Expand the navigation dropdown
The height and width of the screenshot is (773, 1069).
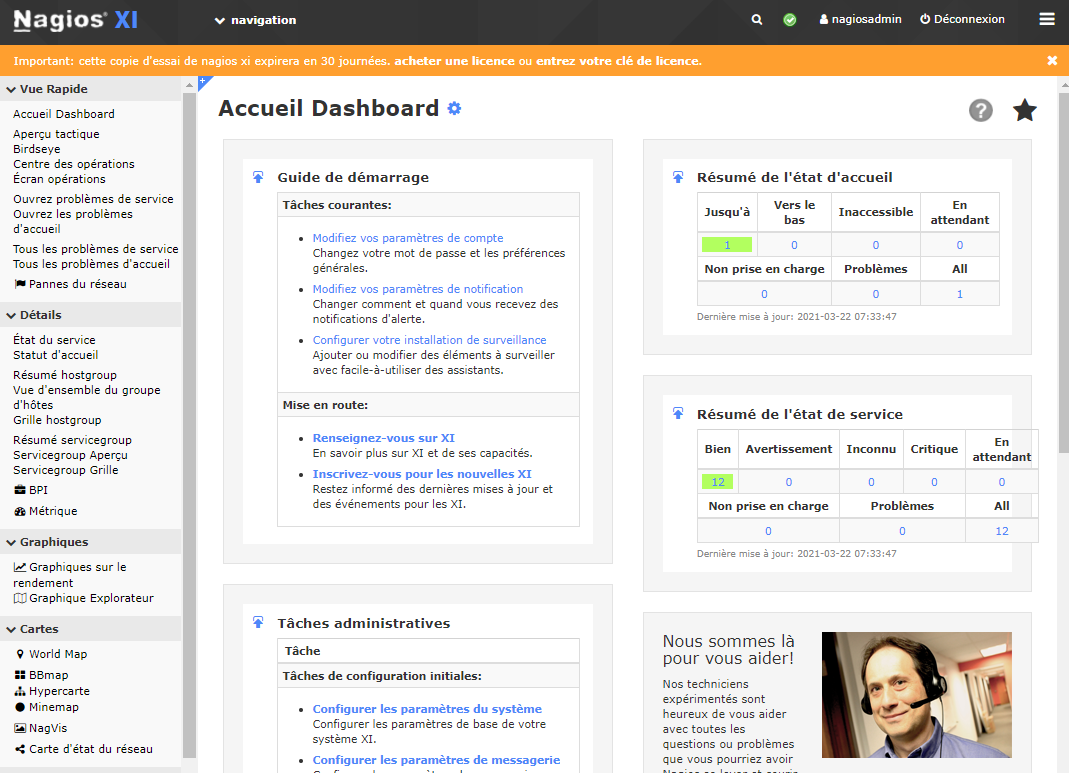click(255, 20)
